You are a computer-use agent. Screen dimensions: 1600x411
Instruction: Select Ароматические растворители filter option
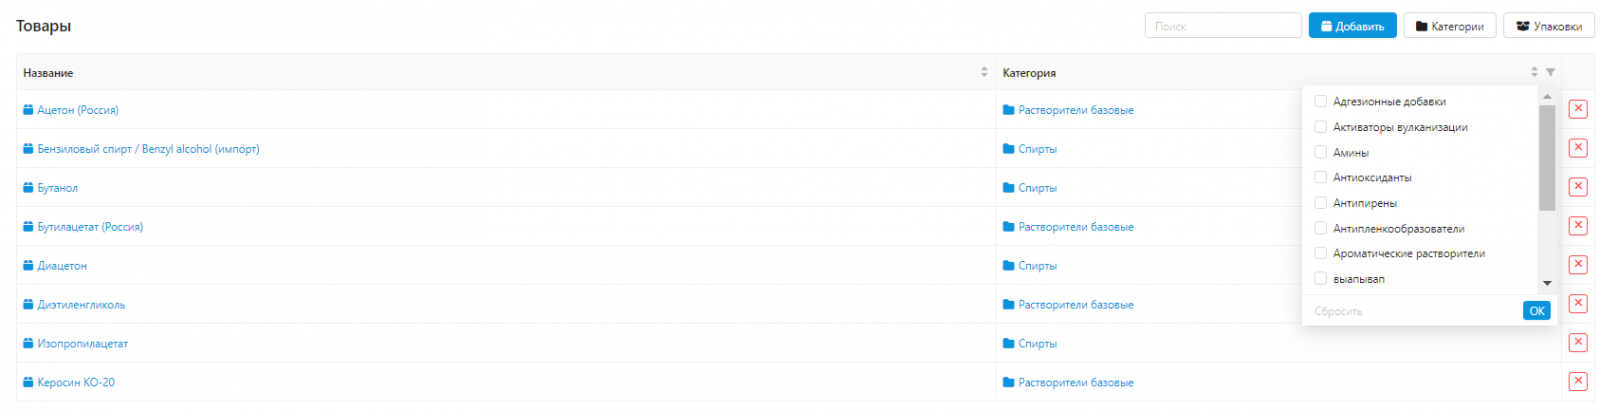click(1321, 254)
